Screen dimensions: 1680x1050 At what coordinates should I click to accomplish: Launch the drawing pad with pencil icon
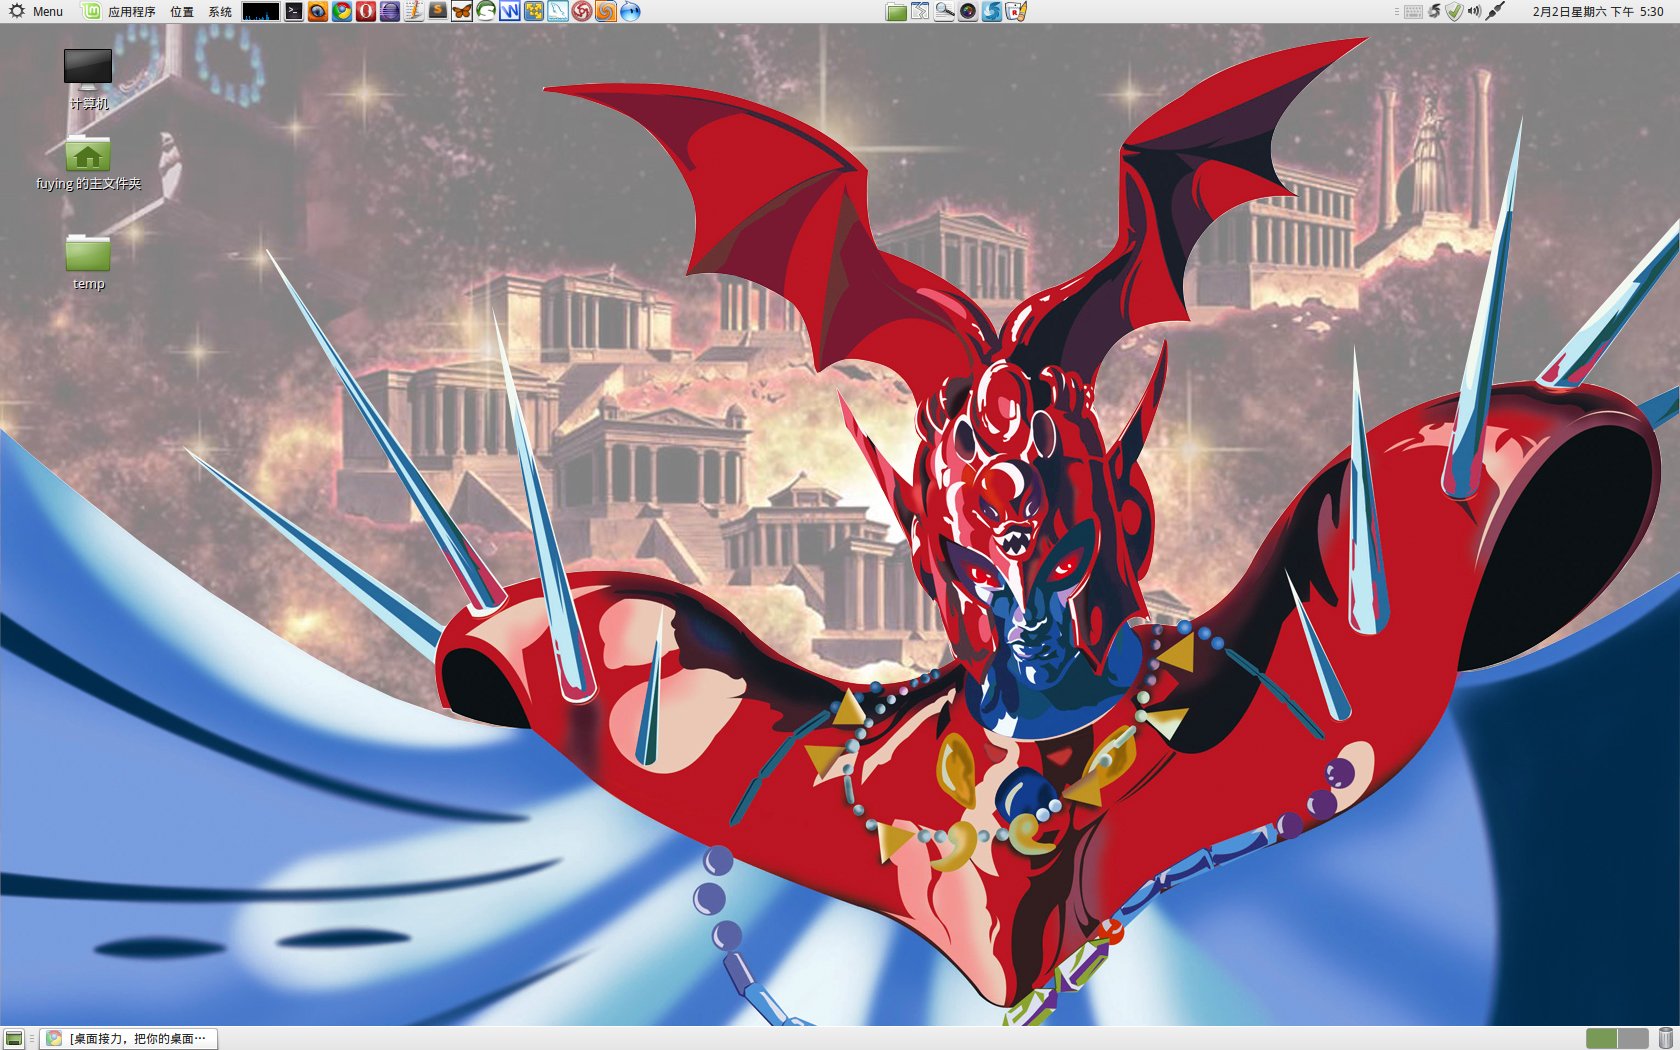[1016, 11]
